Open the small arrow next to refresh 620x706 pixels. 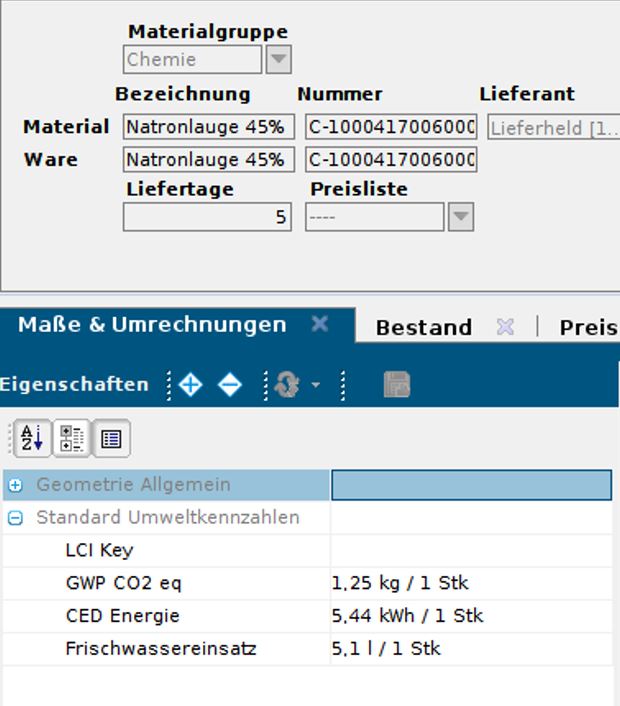tap(316, 386)
